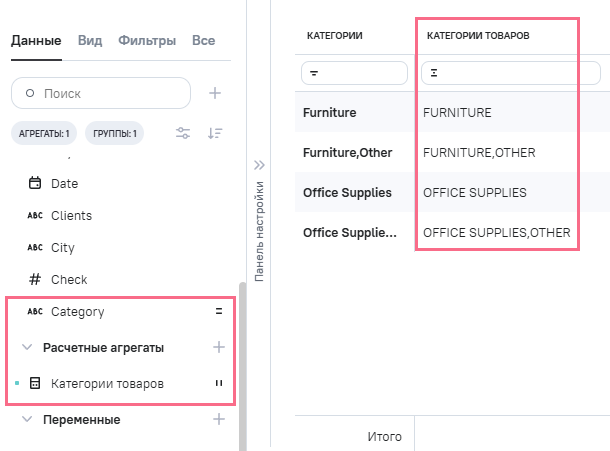Viewport: 610px width, 451px height.
Task: Click the aggregate marker beside Категории товаров
Action: coord(217,383)
